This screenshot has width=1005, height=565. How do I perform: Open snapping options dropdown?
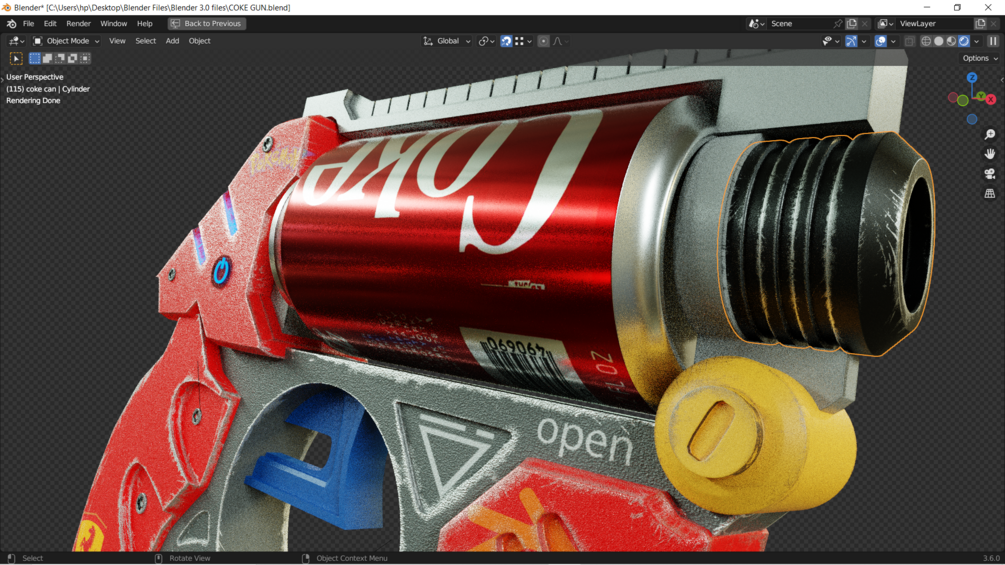(x=524, y=41)
